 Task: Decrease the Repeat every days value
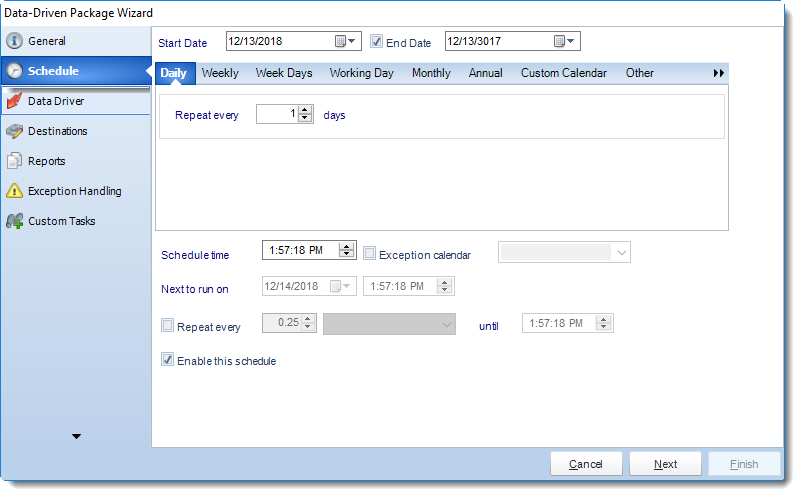[x=305, y=118]
